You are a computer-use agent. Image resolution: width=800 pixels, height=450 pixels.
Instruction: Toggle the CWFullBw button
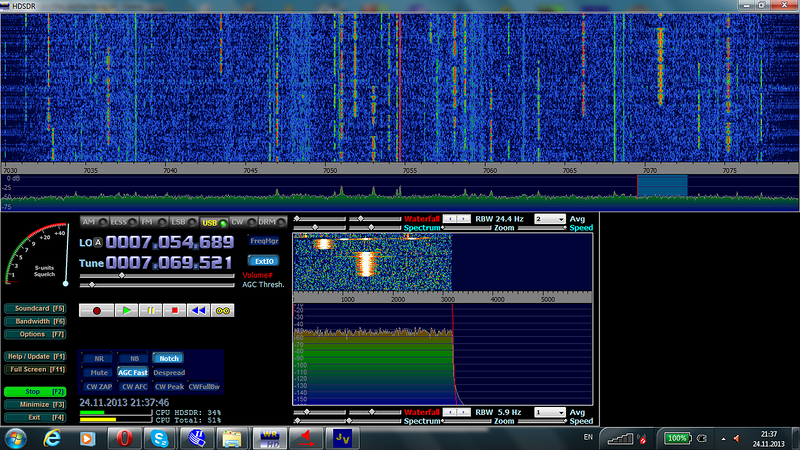coord(204,387)
